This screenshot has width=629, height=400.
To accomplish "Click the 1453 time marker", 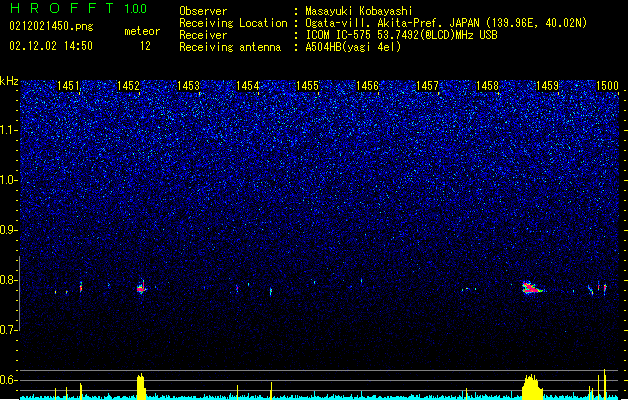I will pyautogui.click(x=188, y=86).
